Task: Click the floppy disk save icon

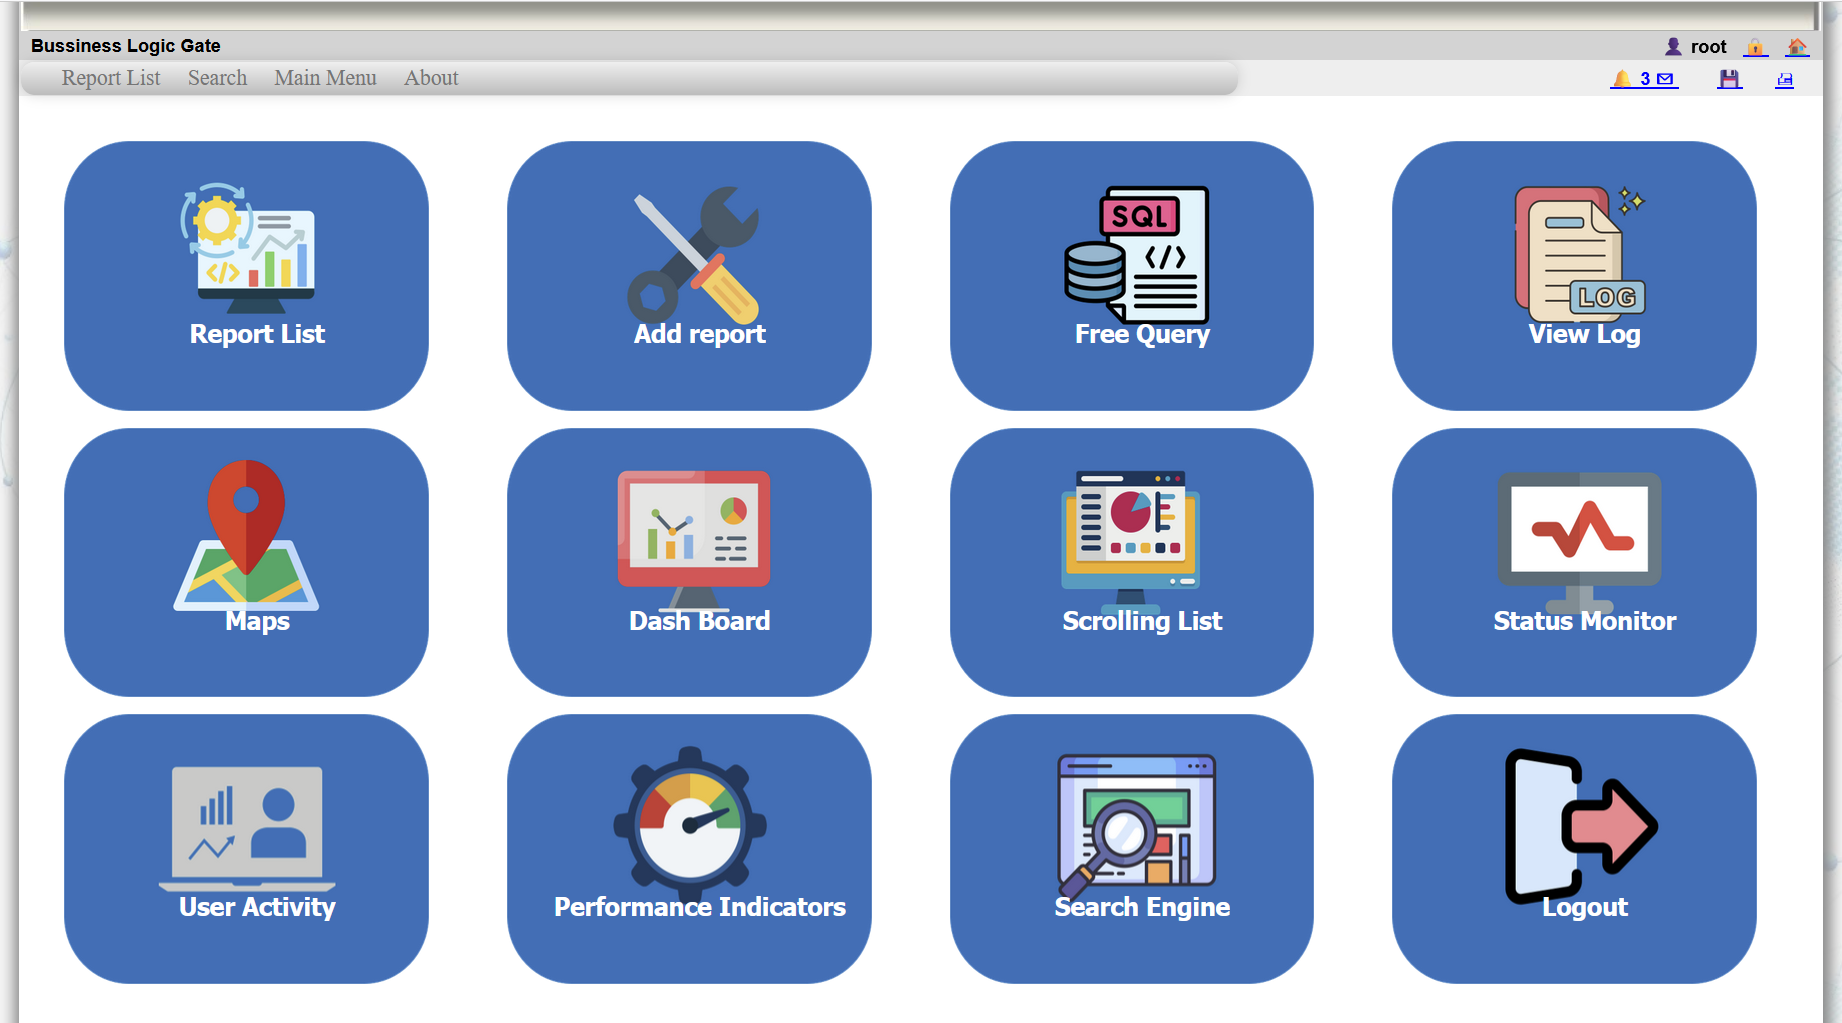Action: tap(1729, 79)
